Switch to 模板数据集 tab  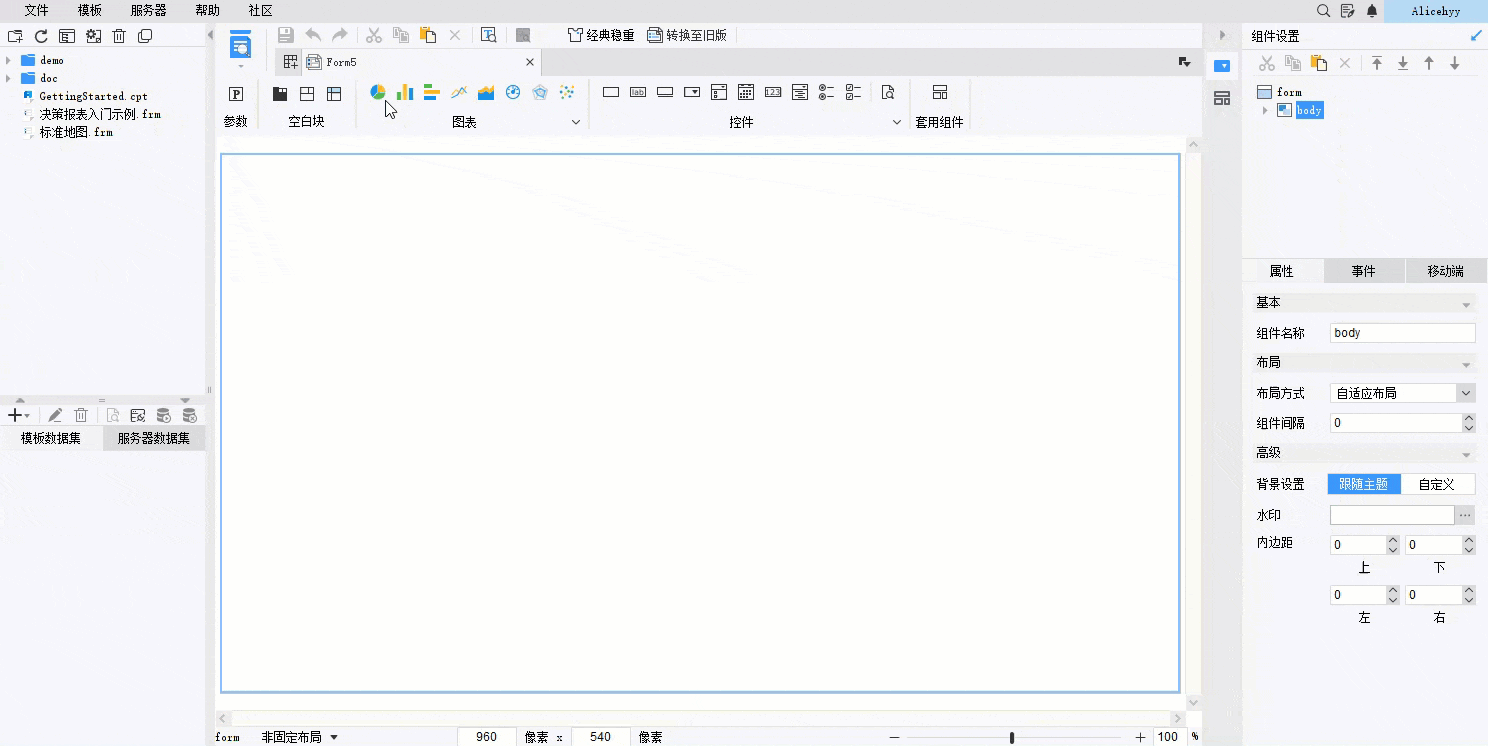click(x=51, y=438)
